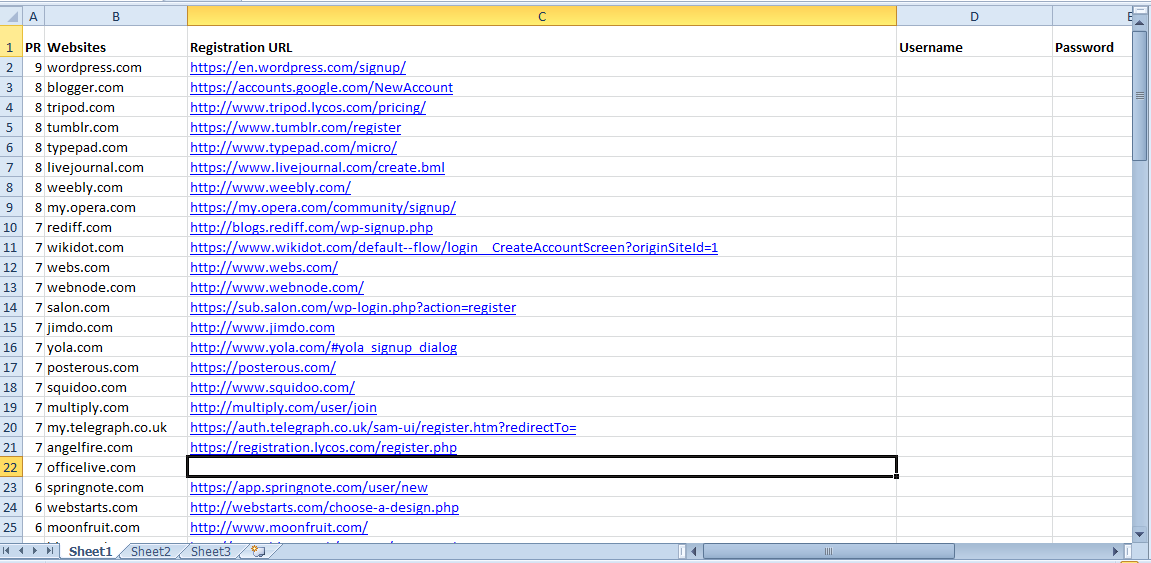
Task: Open accounts.google.com NewAccount link
Action: tap(322, 87)
